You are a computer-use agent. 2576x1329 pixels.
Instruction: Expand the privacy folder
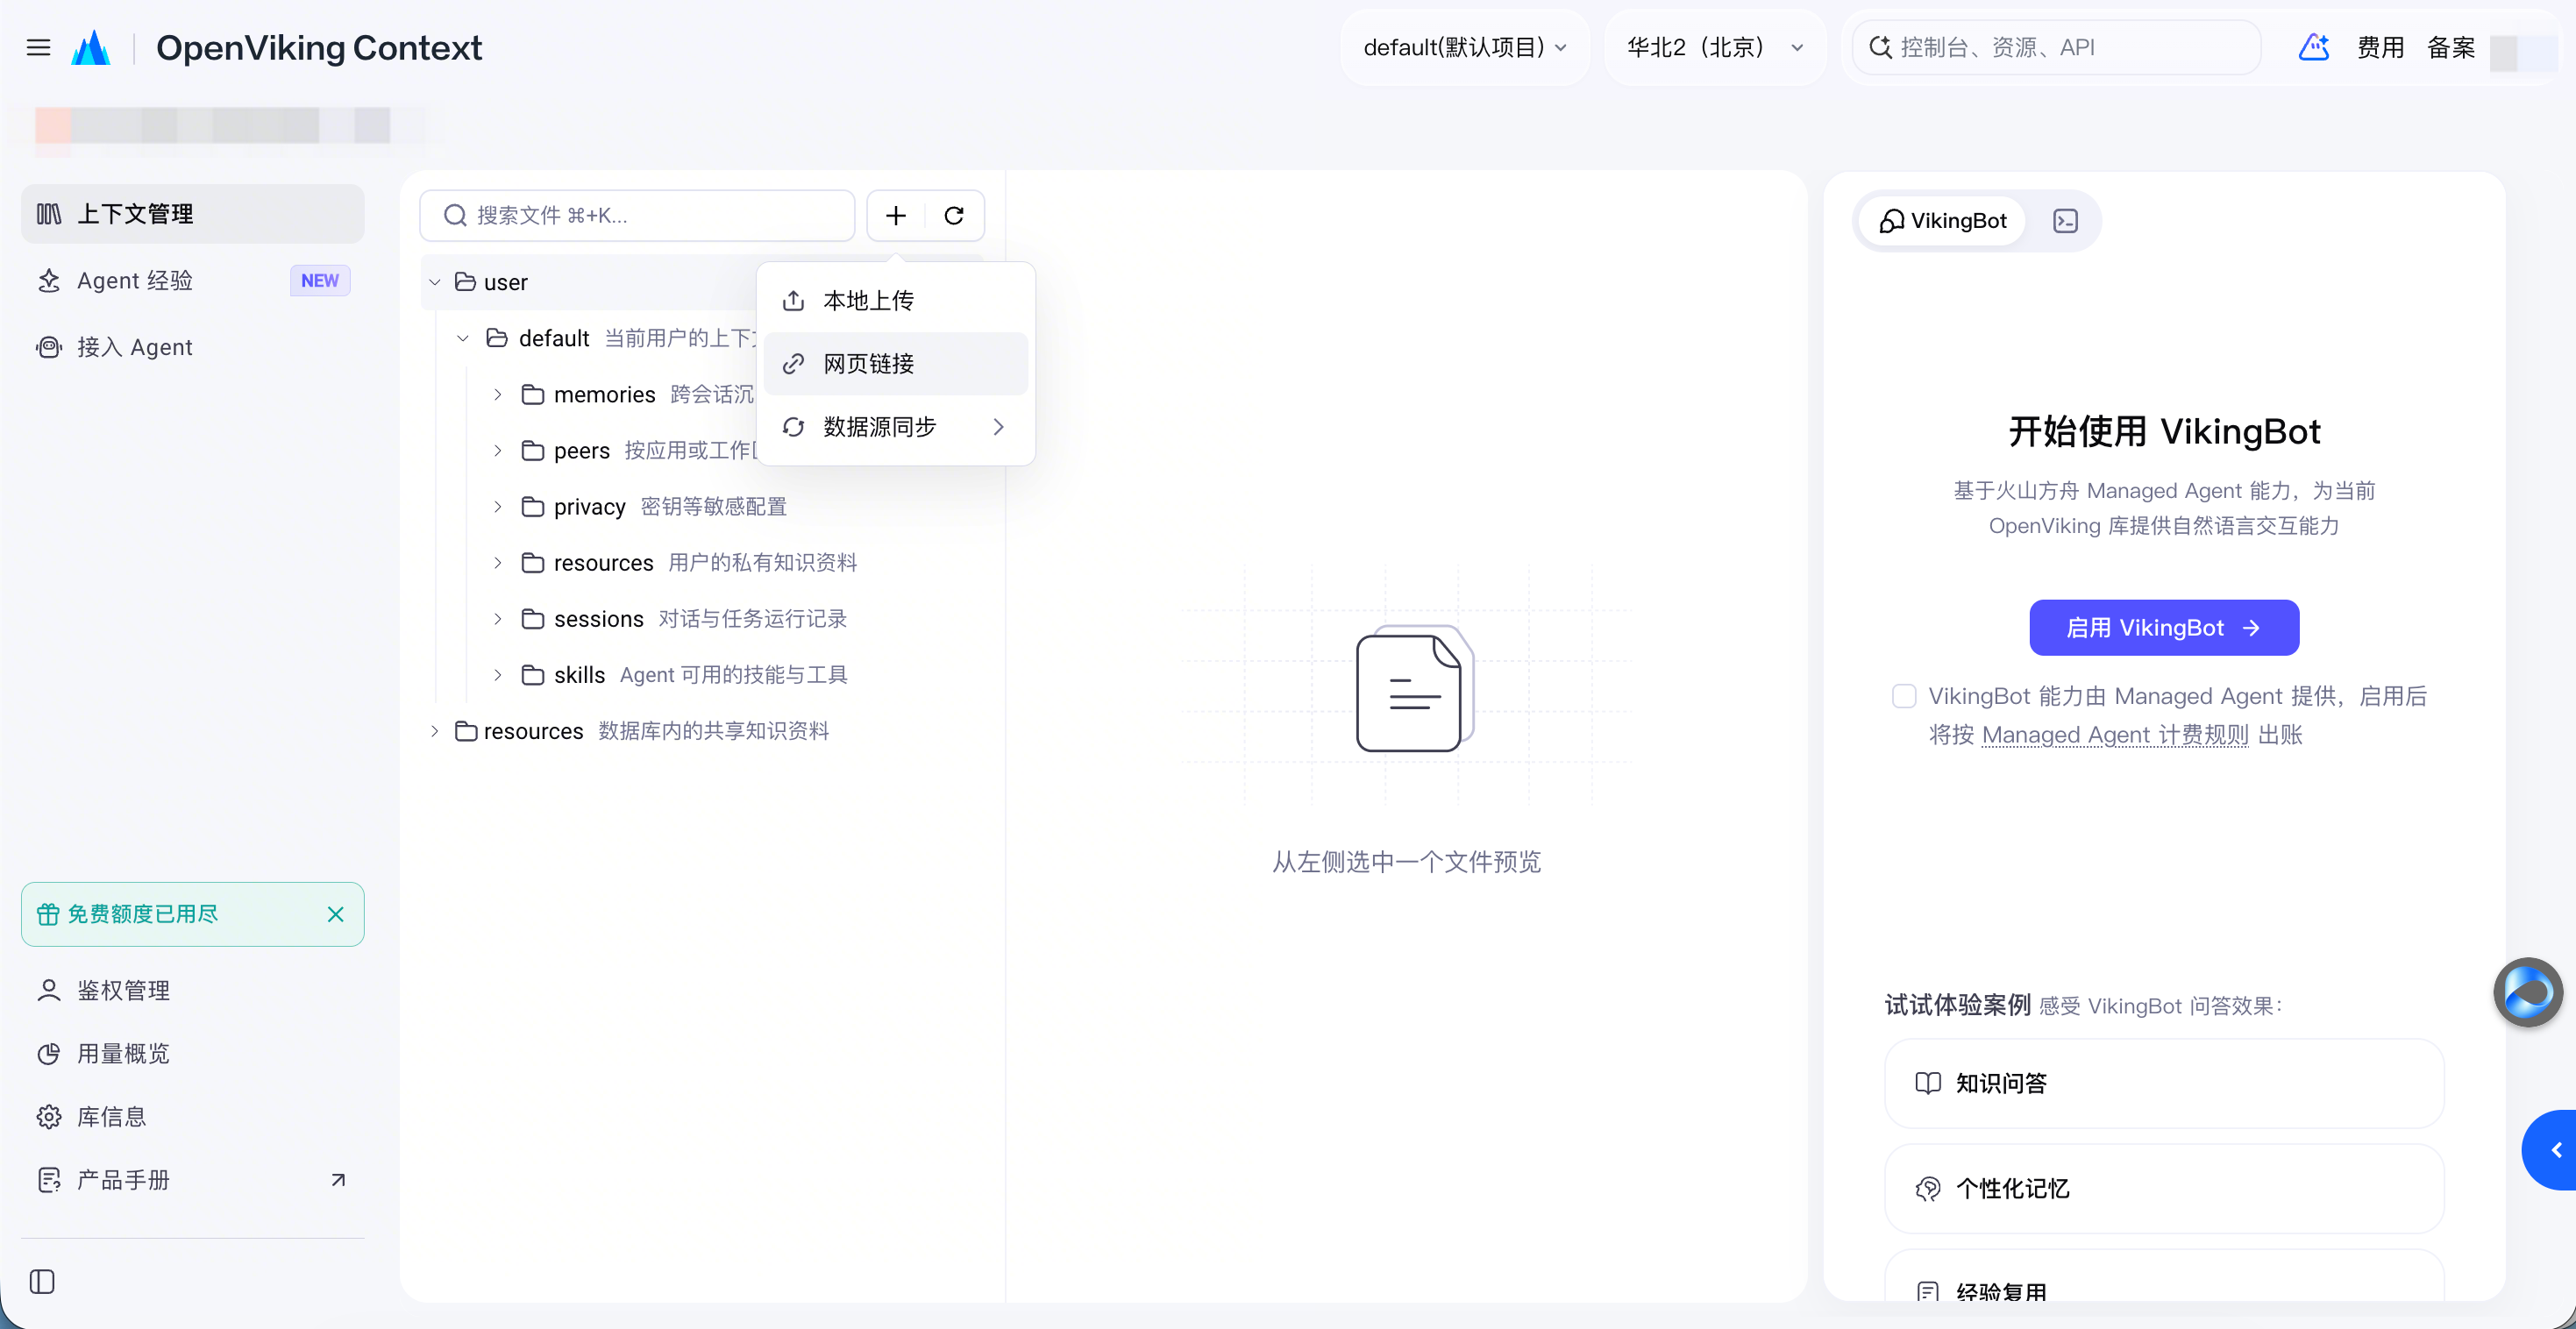tap(497, 506)
